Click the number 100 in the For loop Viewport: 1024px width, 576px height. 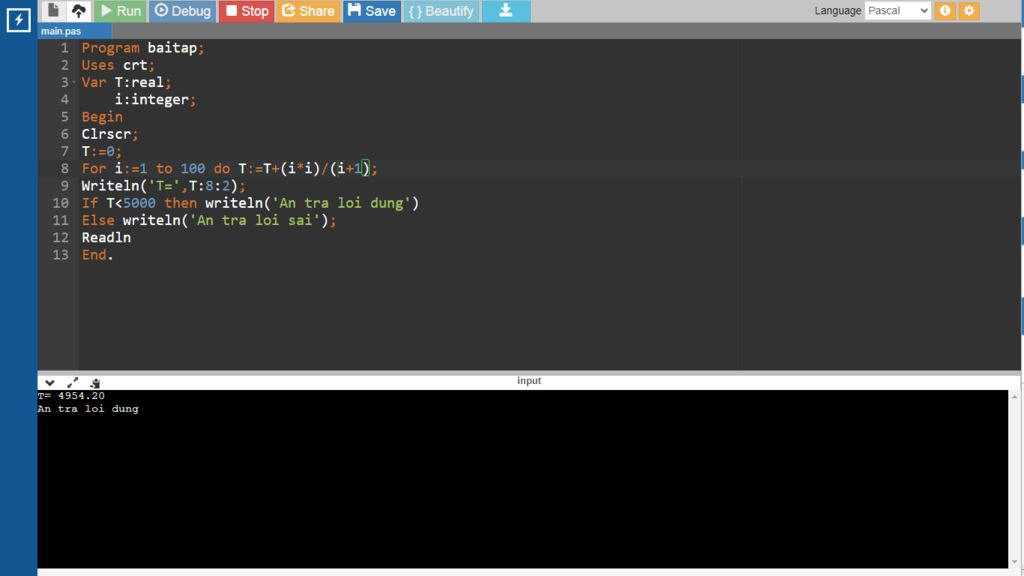pyautogui.click(x=193, y=168)
